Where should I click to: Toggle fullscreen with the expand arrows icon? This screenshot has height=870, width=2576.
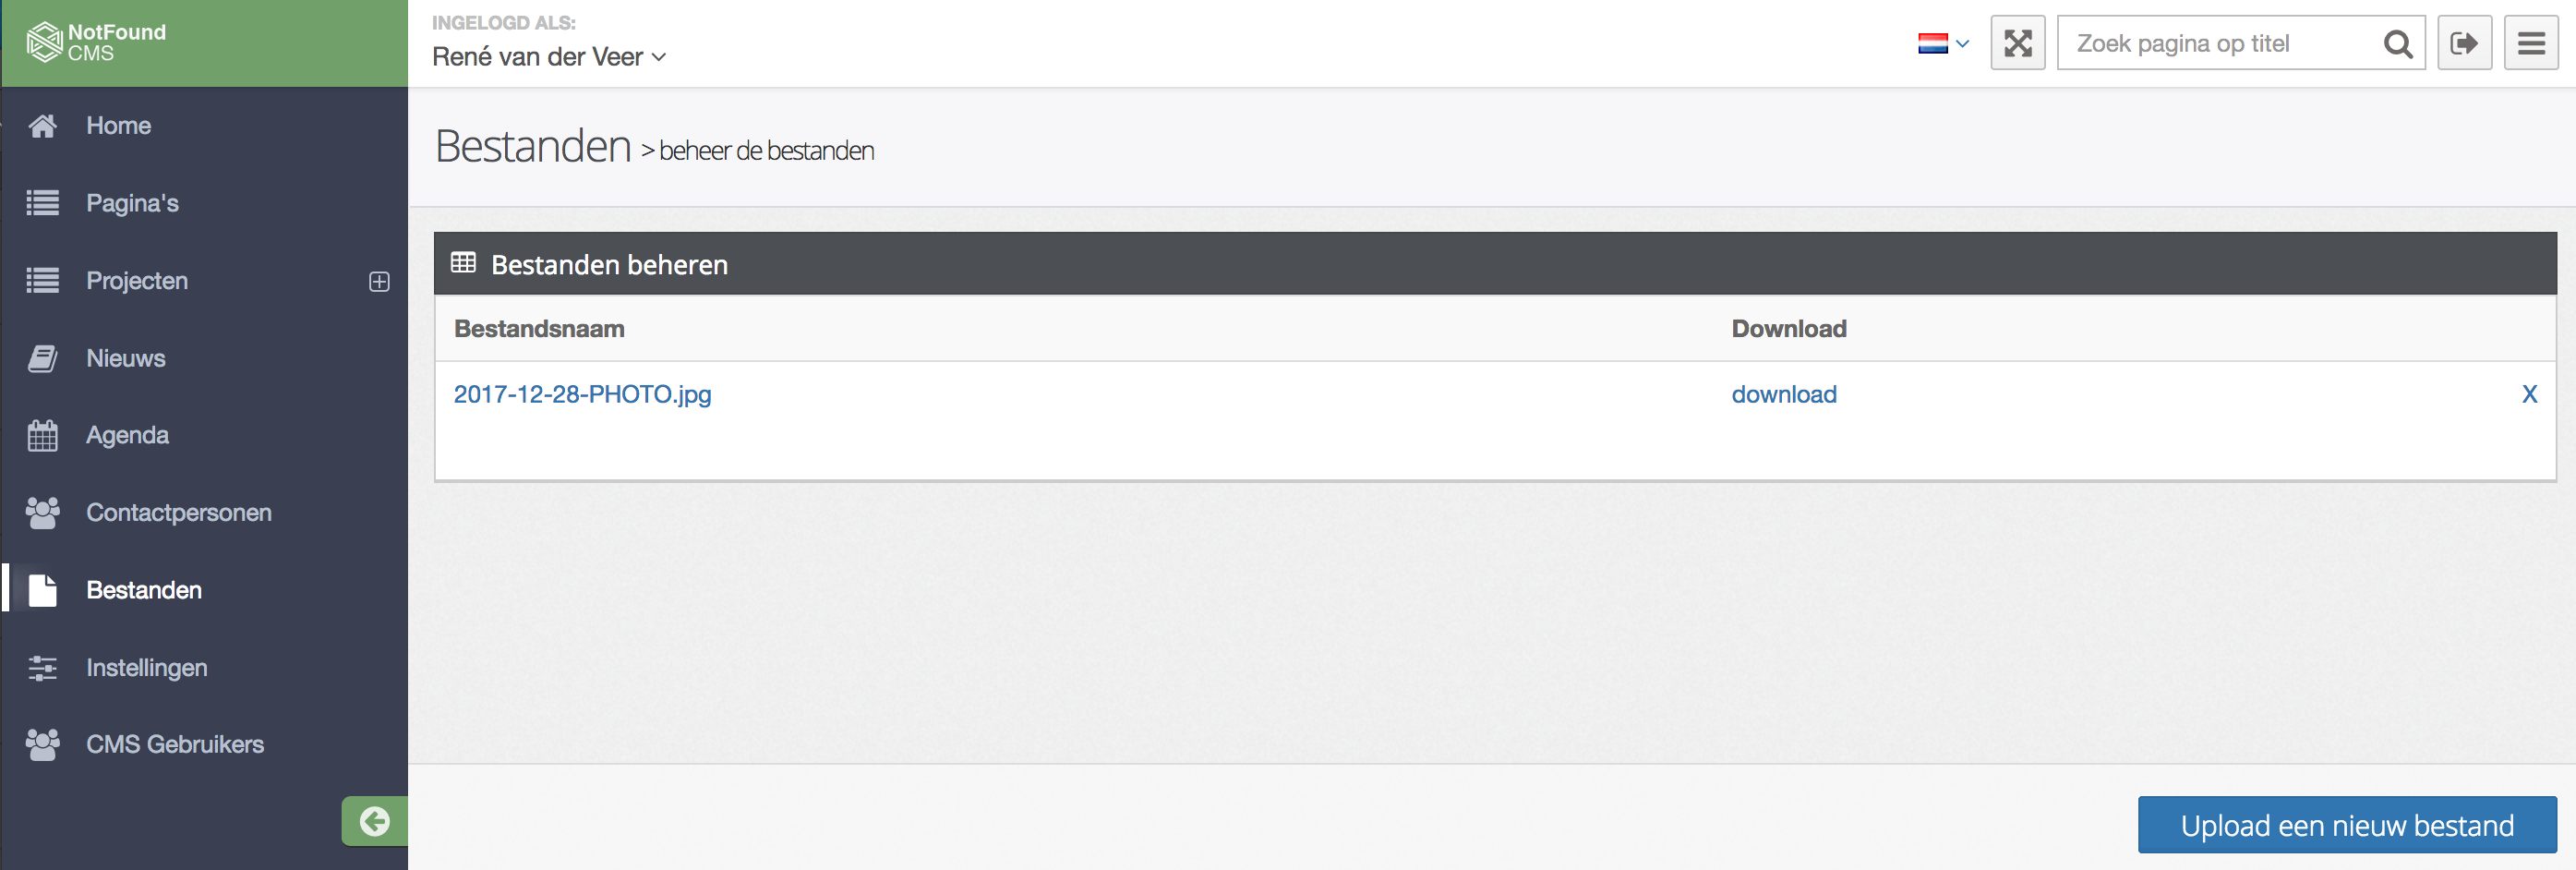click(x=2017, y=43)
